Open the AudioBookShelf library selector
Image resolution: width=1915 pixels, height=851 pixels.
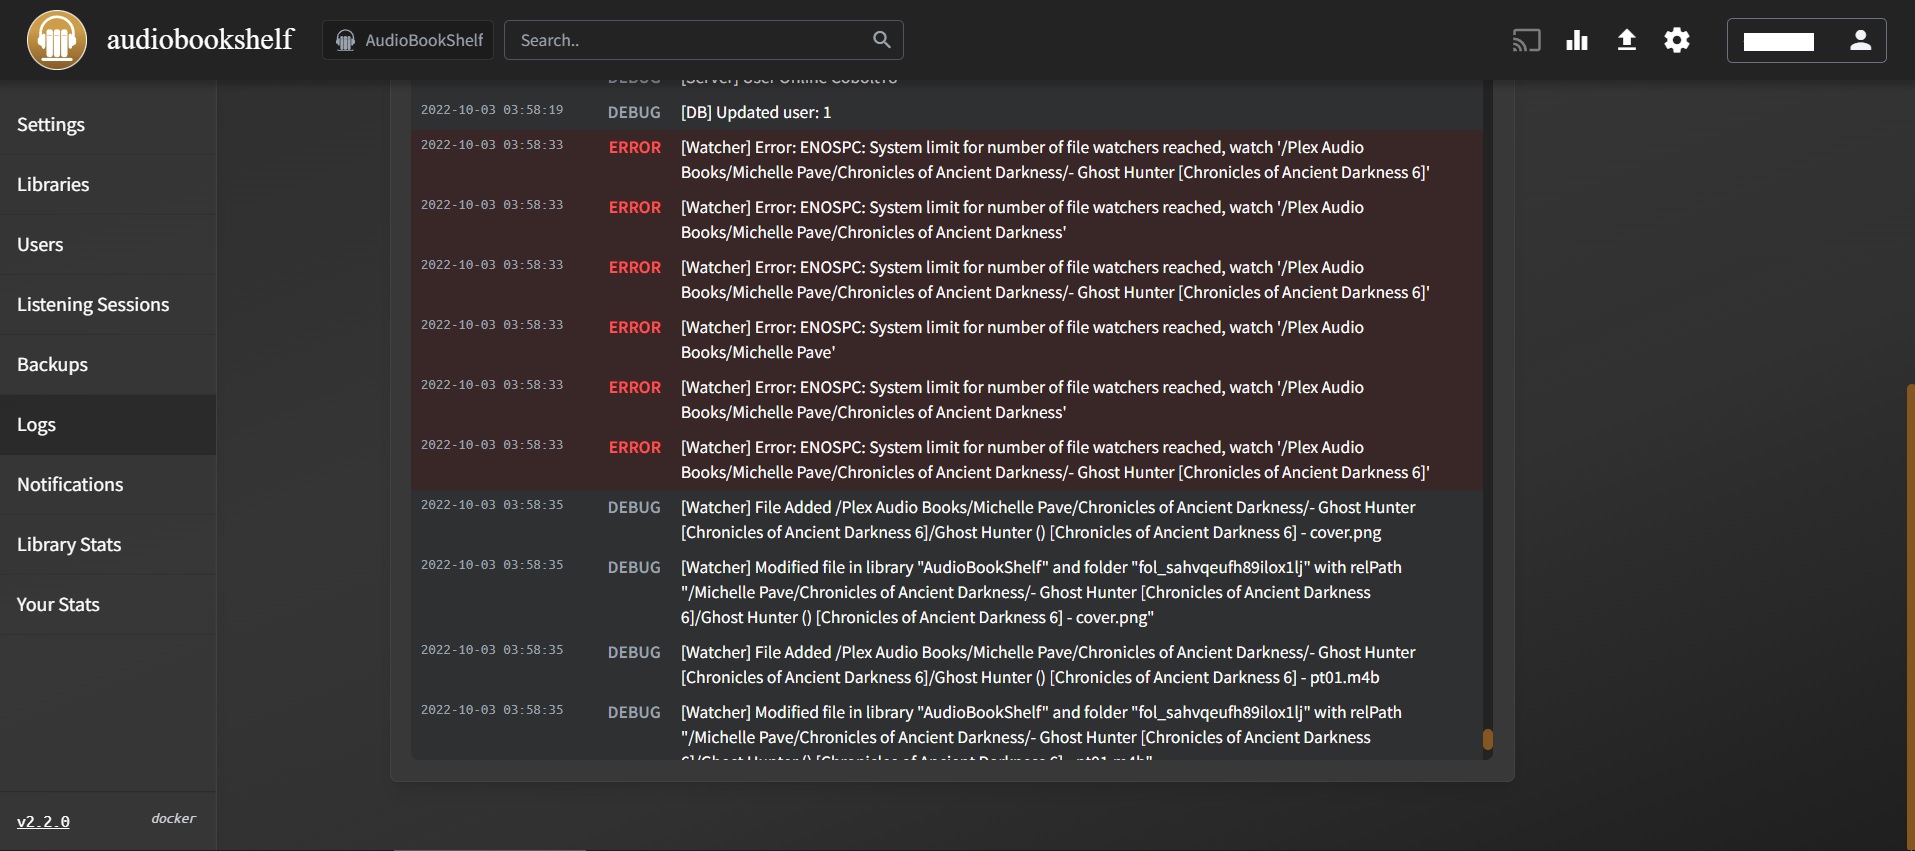(408, 40)
